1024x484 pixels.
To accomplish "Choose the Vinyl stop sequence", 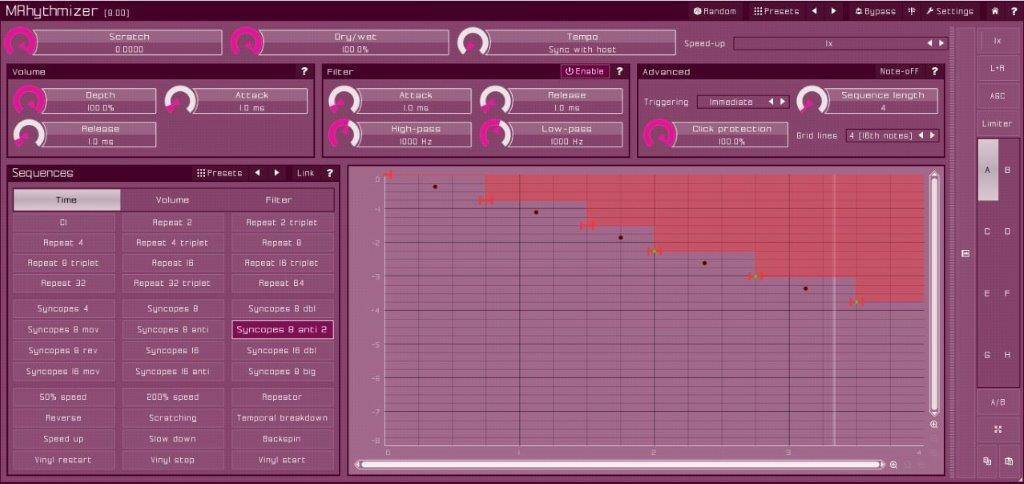I will pyautogui.click(x=172, y=460).
